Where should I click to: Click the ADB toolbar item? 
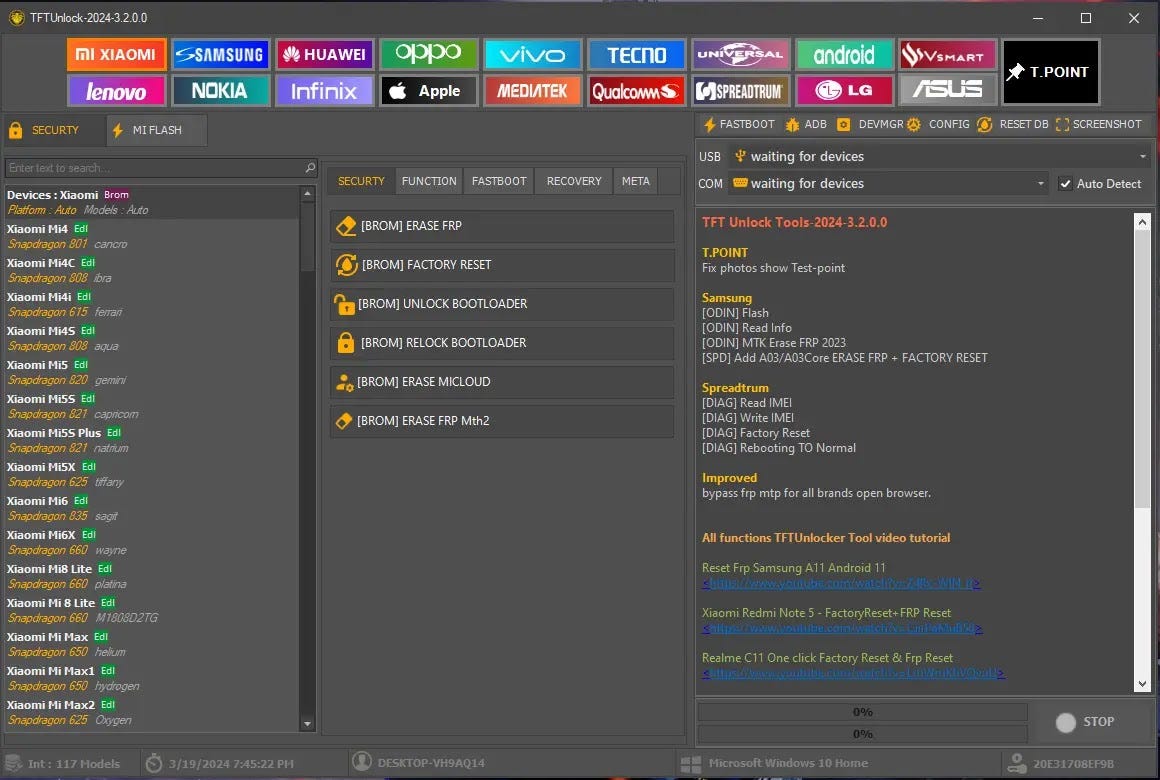pos(806,124)
